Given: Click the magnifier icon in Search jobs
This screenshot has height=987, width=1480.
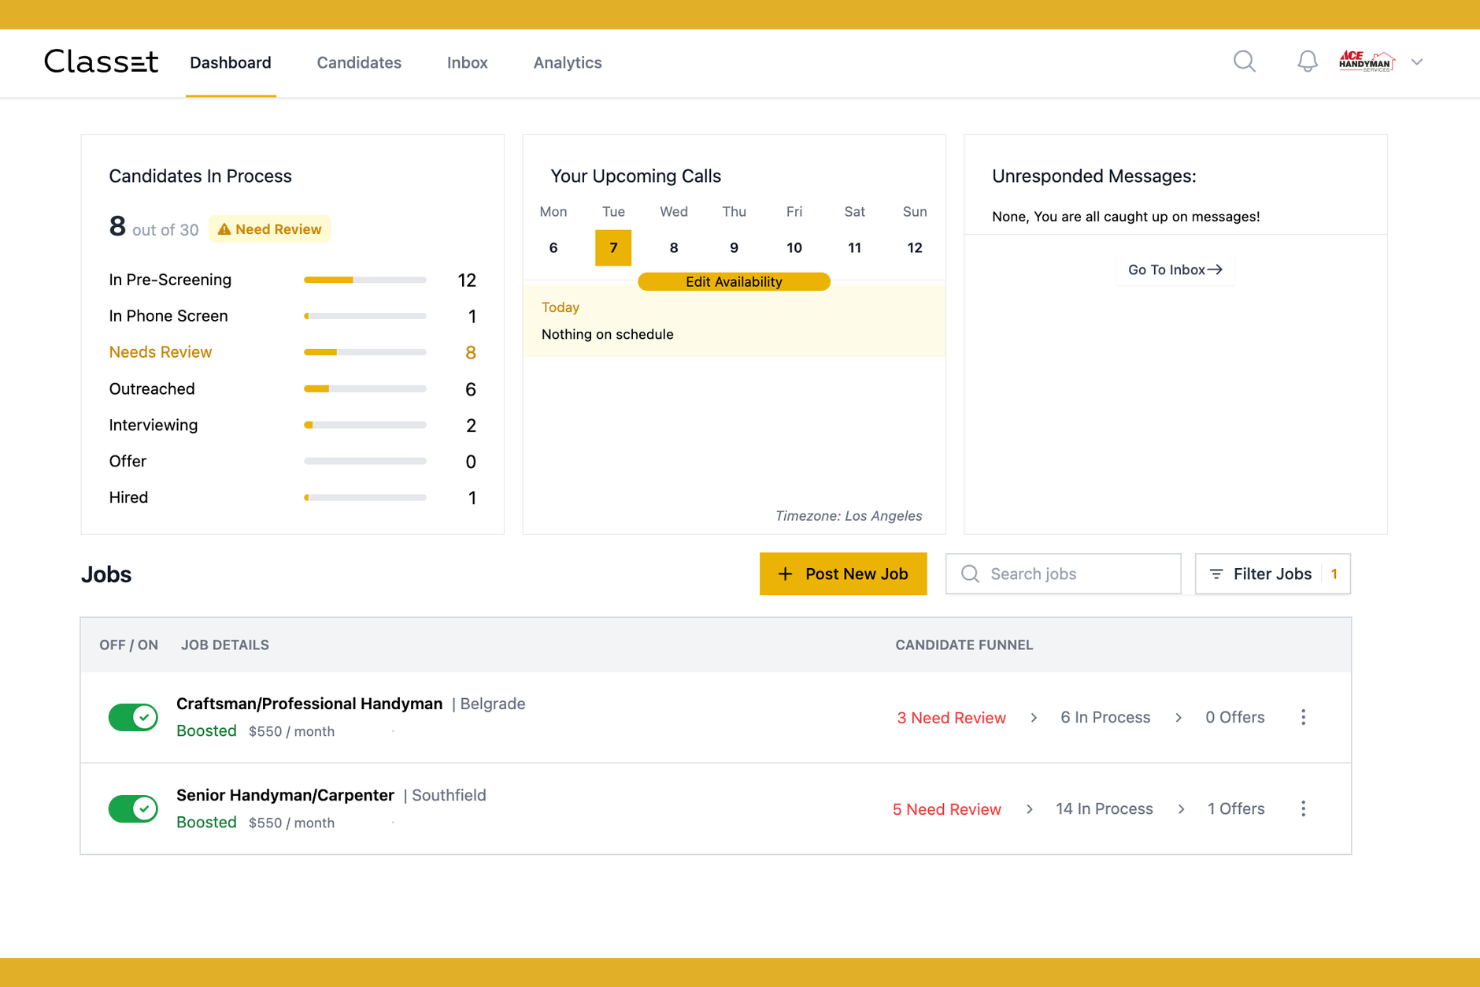Looking at the screenshot, I should (970, 574).
